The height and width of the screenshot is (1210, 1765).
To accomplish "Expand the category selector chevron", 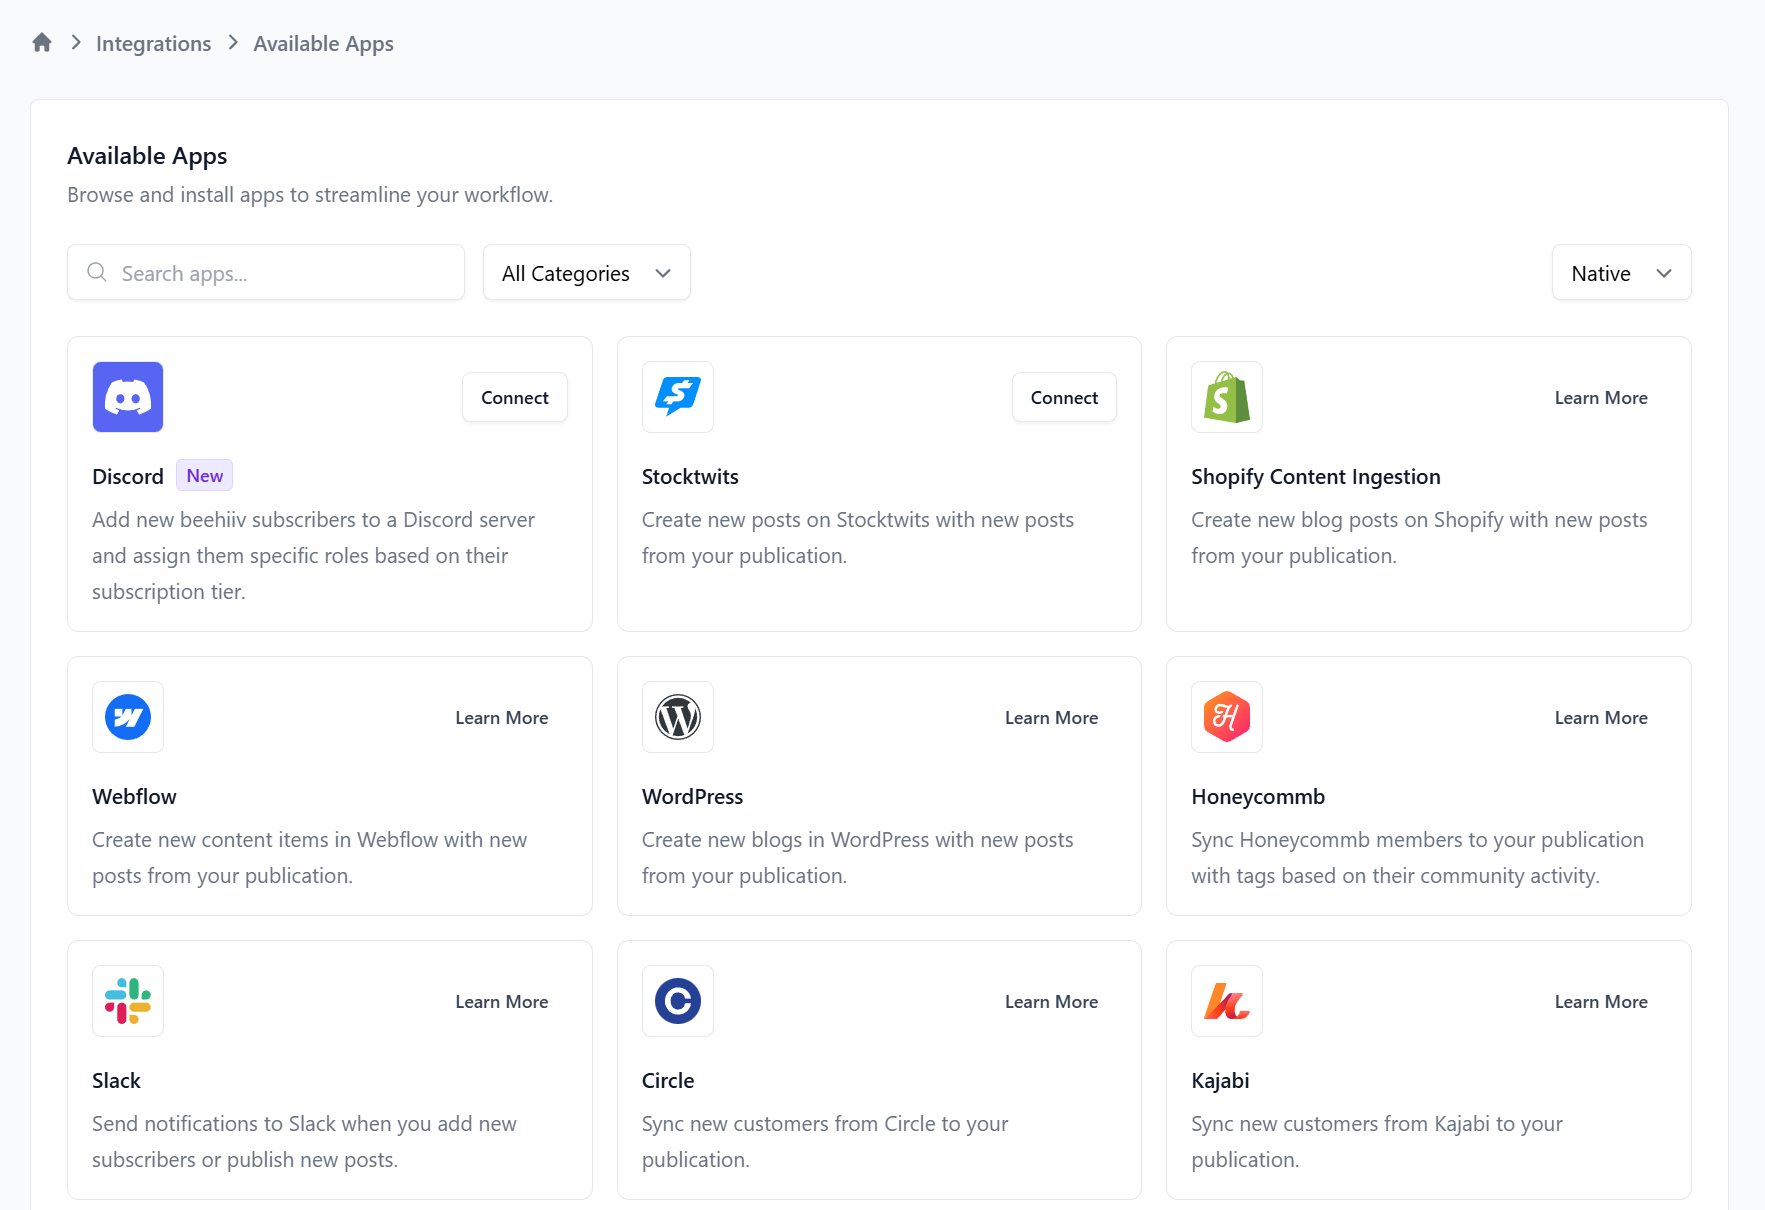I will click(662, 272).
